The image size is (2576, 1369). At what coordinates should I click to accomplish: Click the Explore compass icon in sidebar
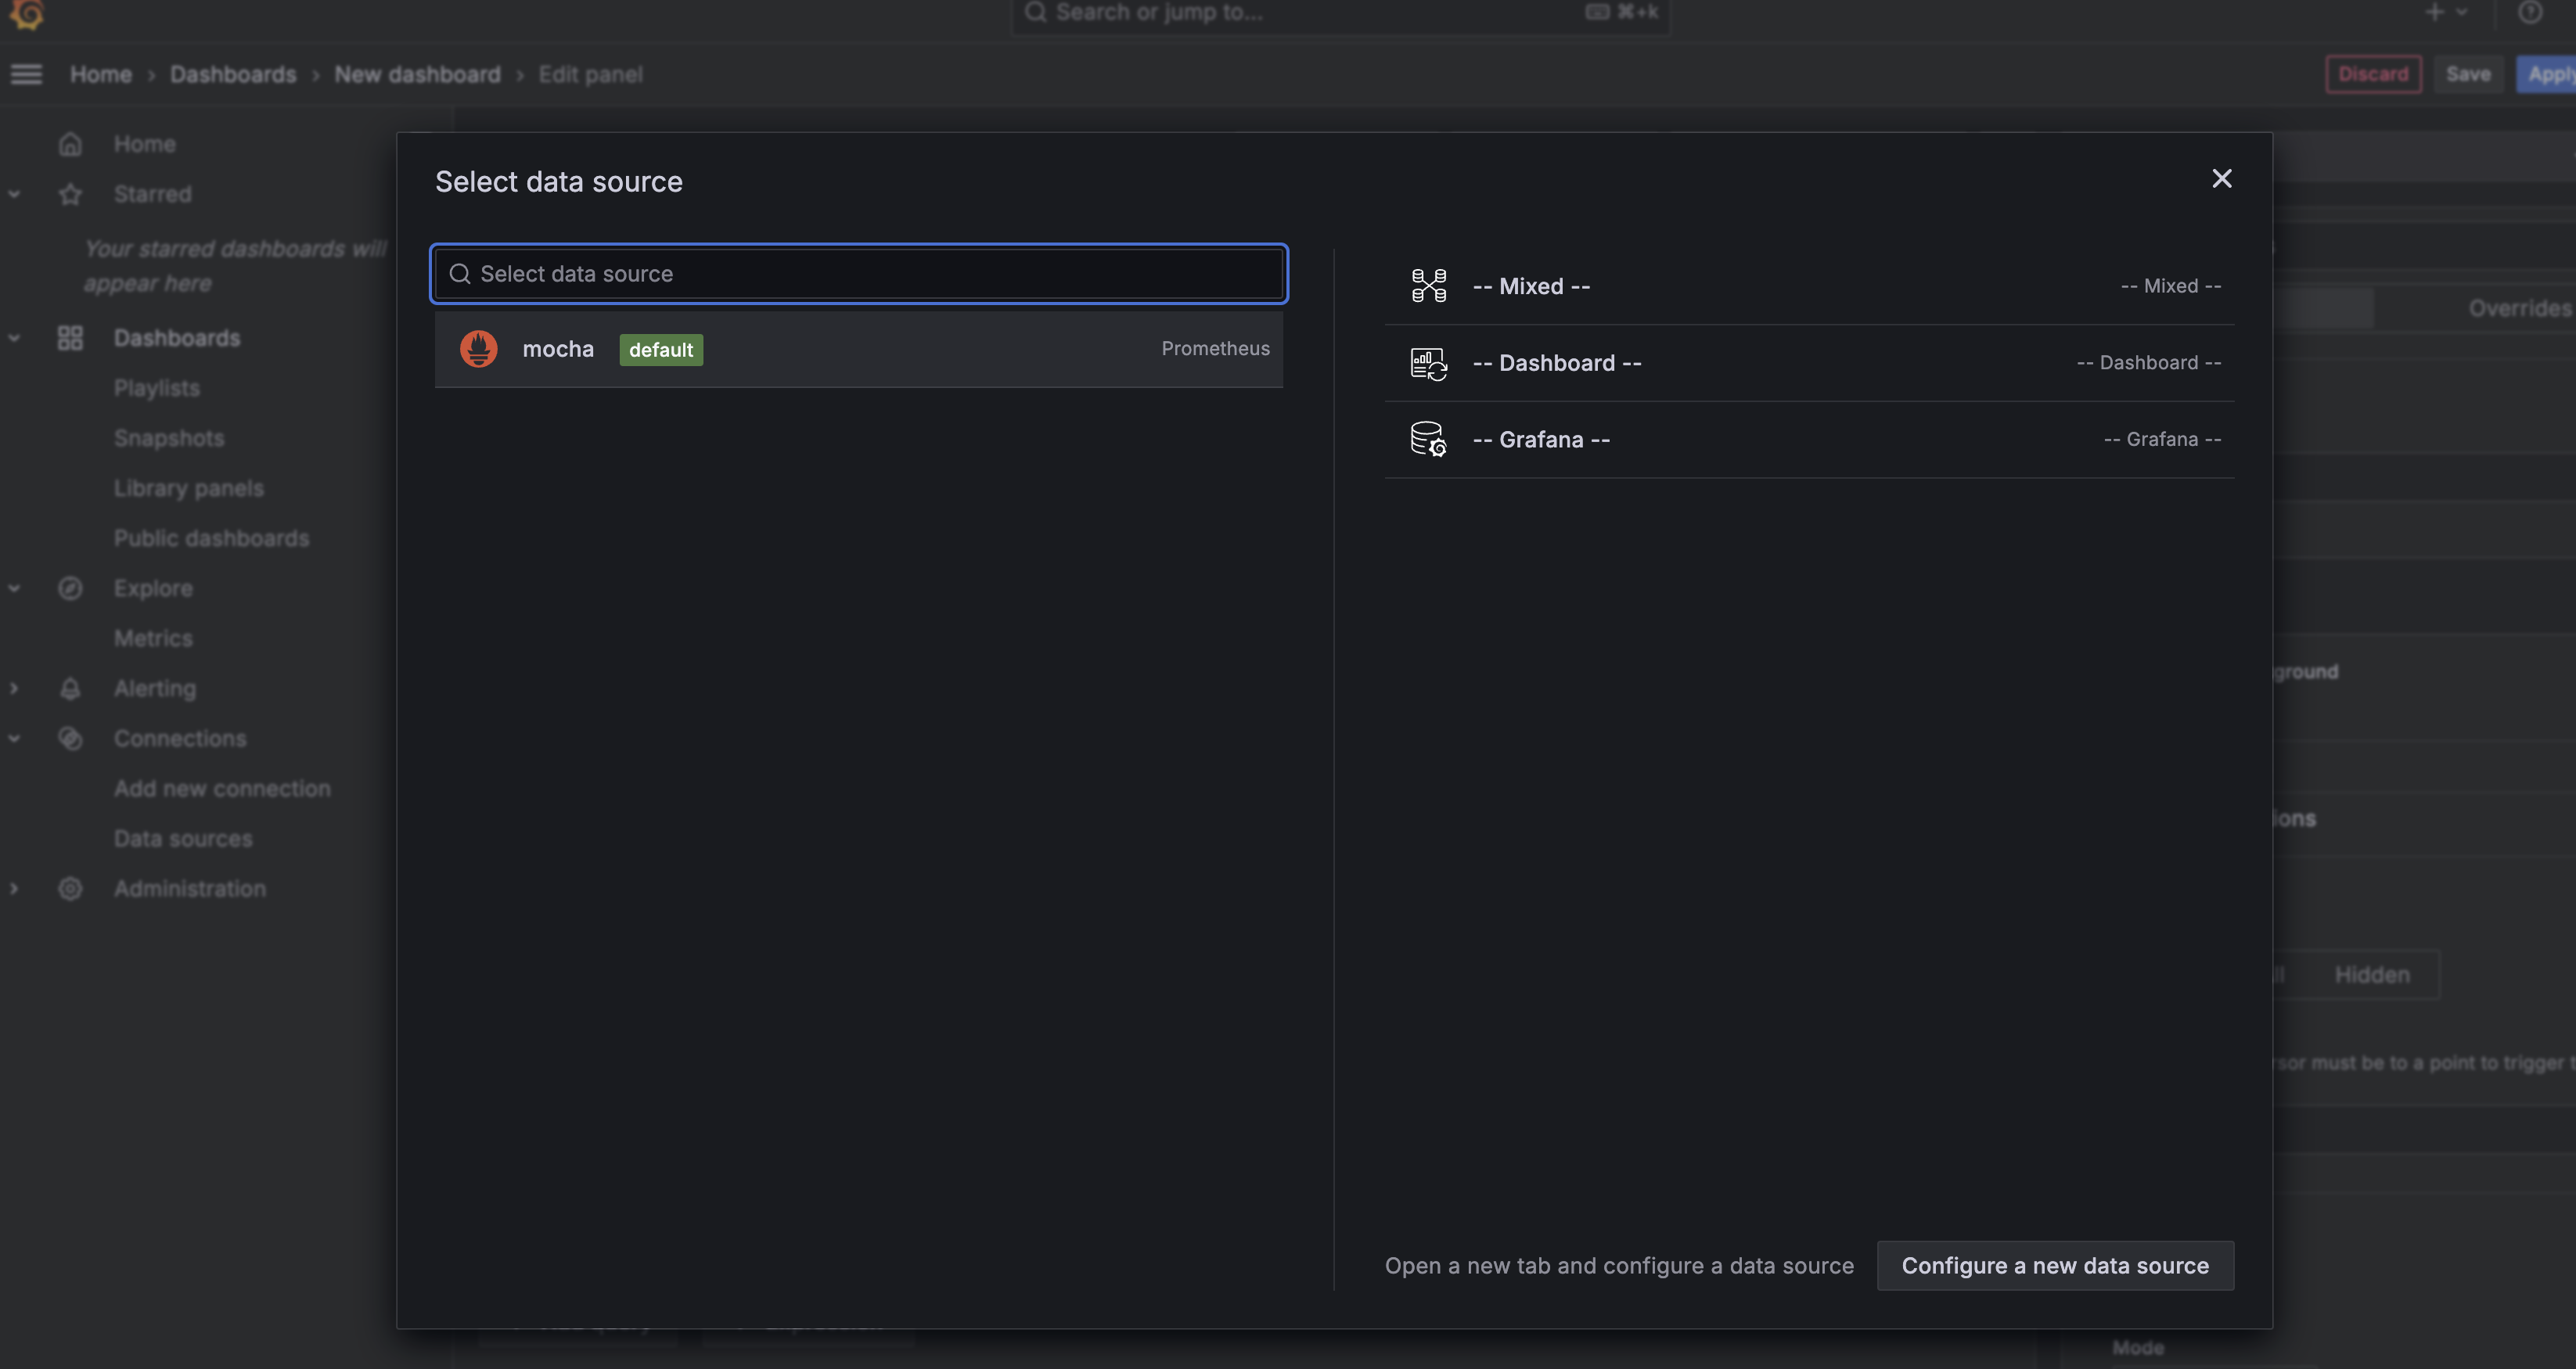point(70,588)
